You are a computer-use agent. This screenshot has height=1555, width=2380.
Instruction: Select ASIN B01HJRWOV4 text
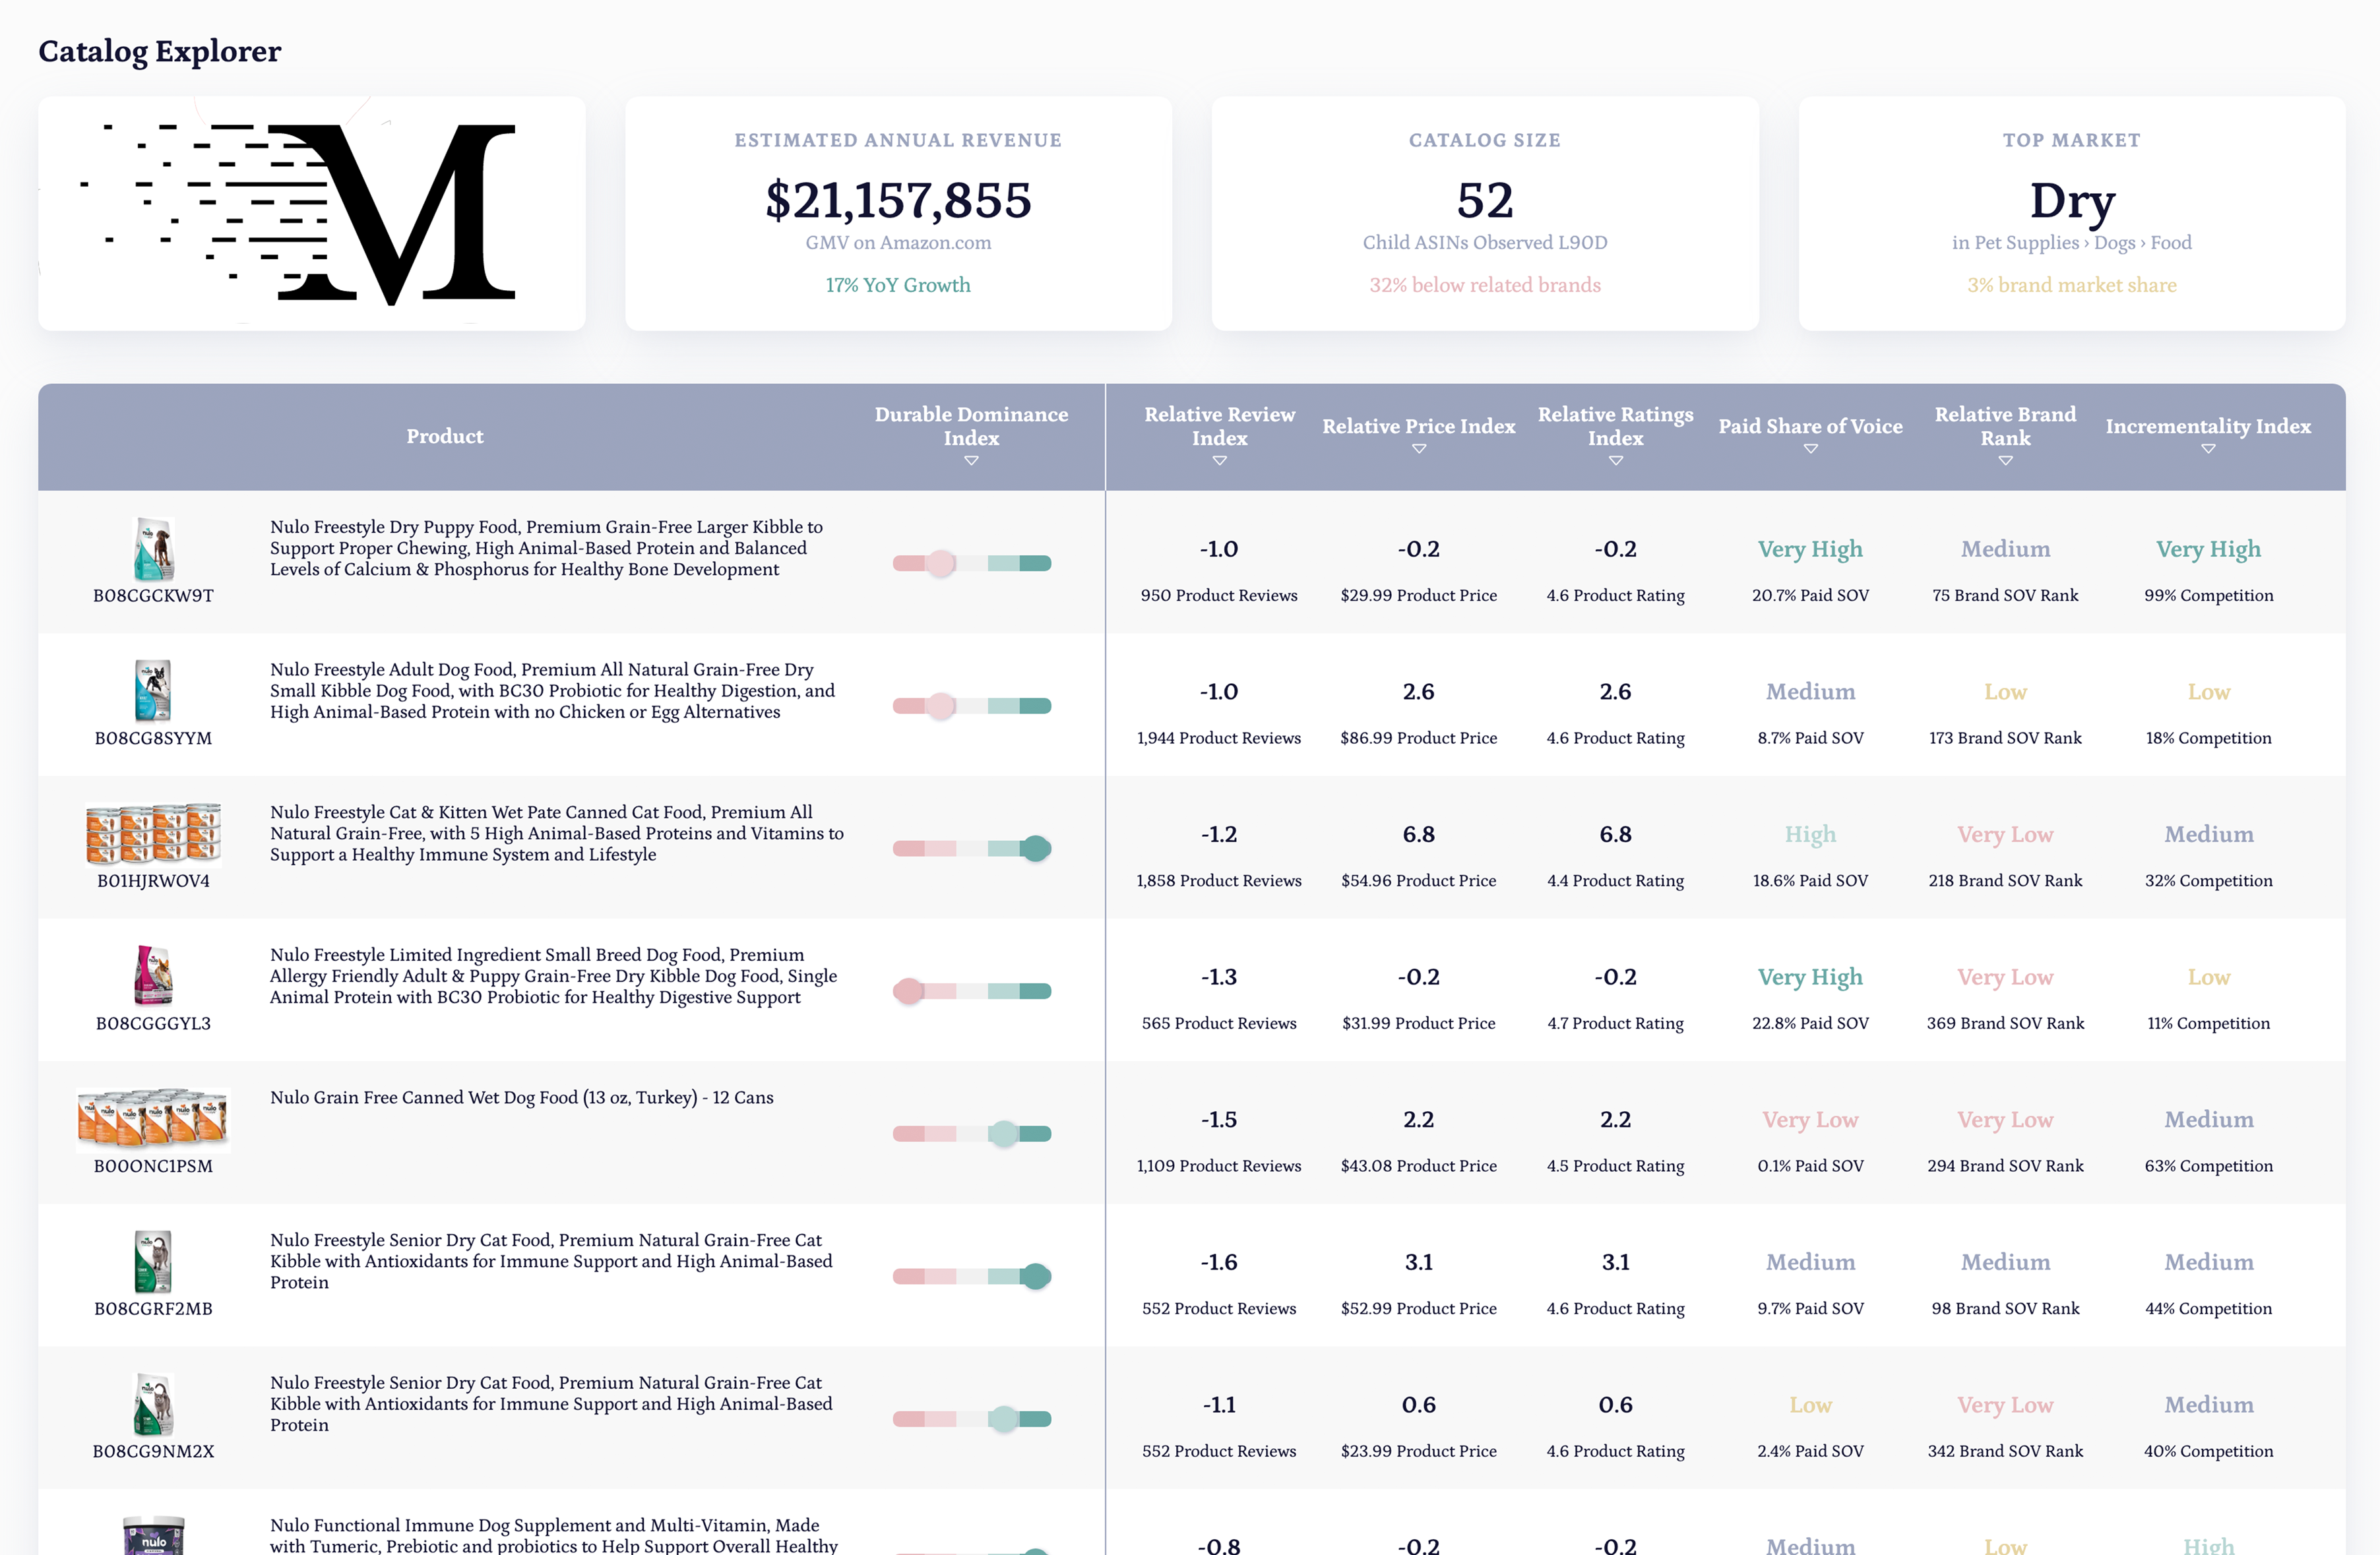[153, 881]
